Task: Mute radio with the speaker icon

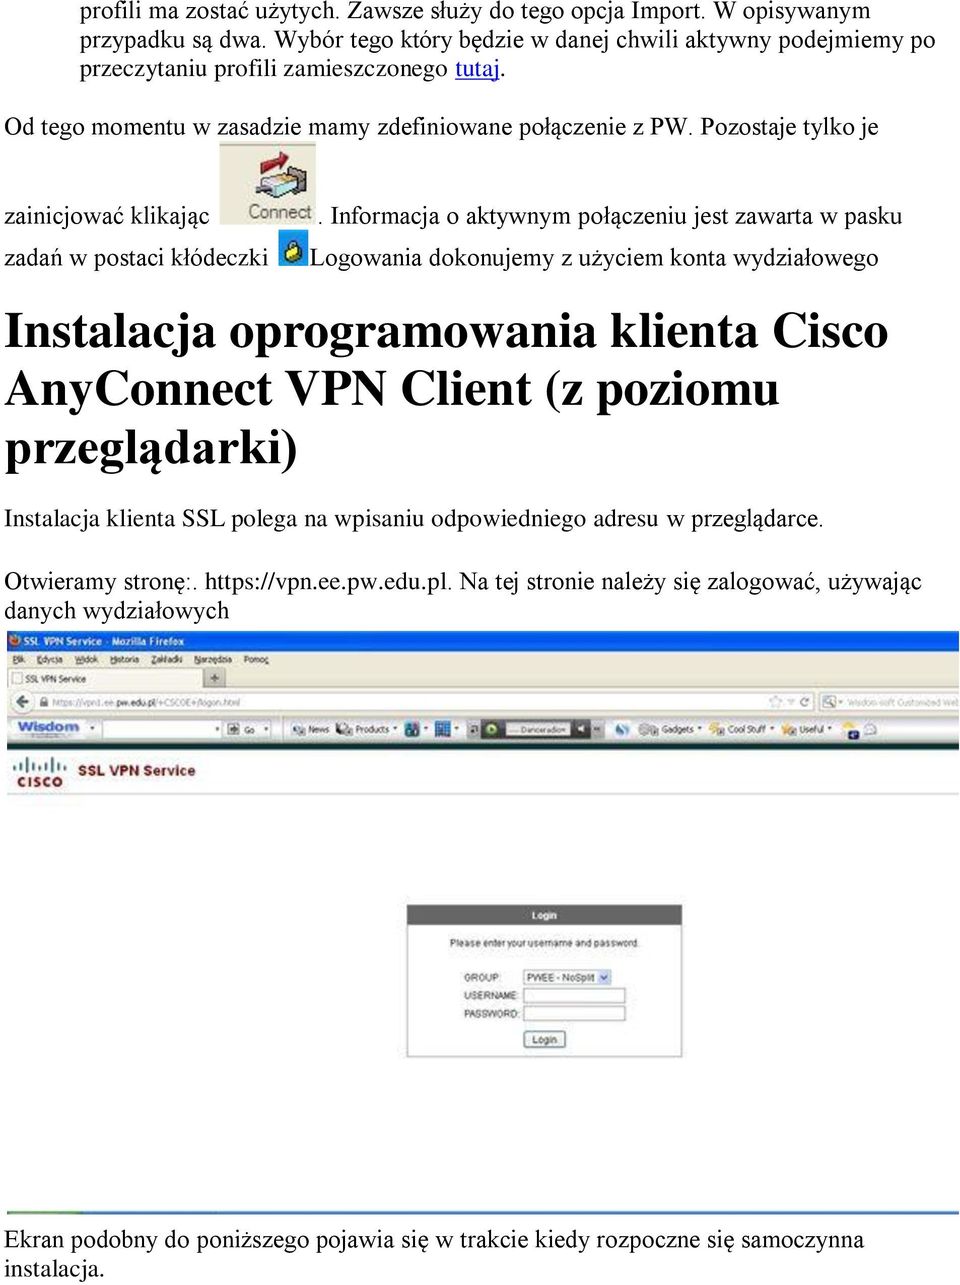Action: (581, 730)
